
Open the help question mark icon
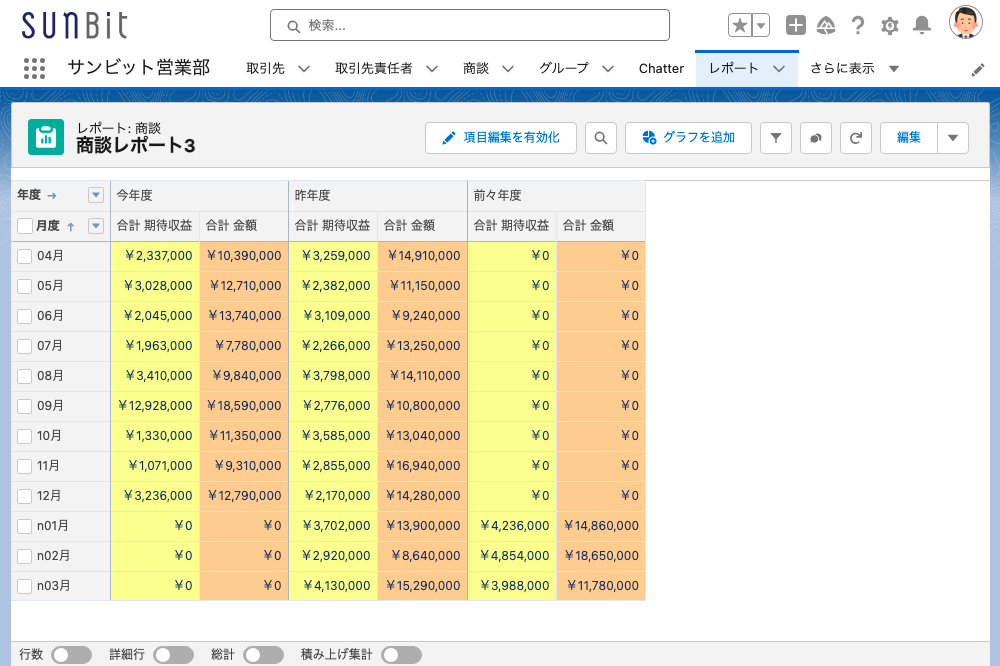click(858, 26)
